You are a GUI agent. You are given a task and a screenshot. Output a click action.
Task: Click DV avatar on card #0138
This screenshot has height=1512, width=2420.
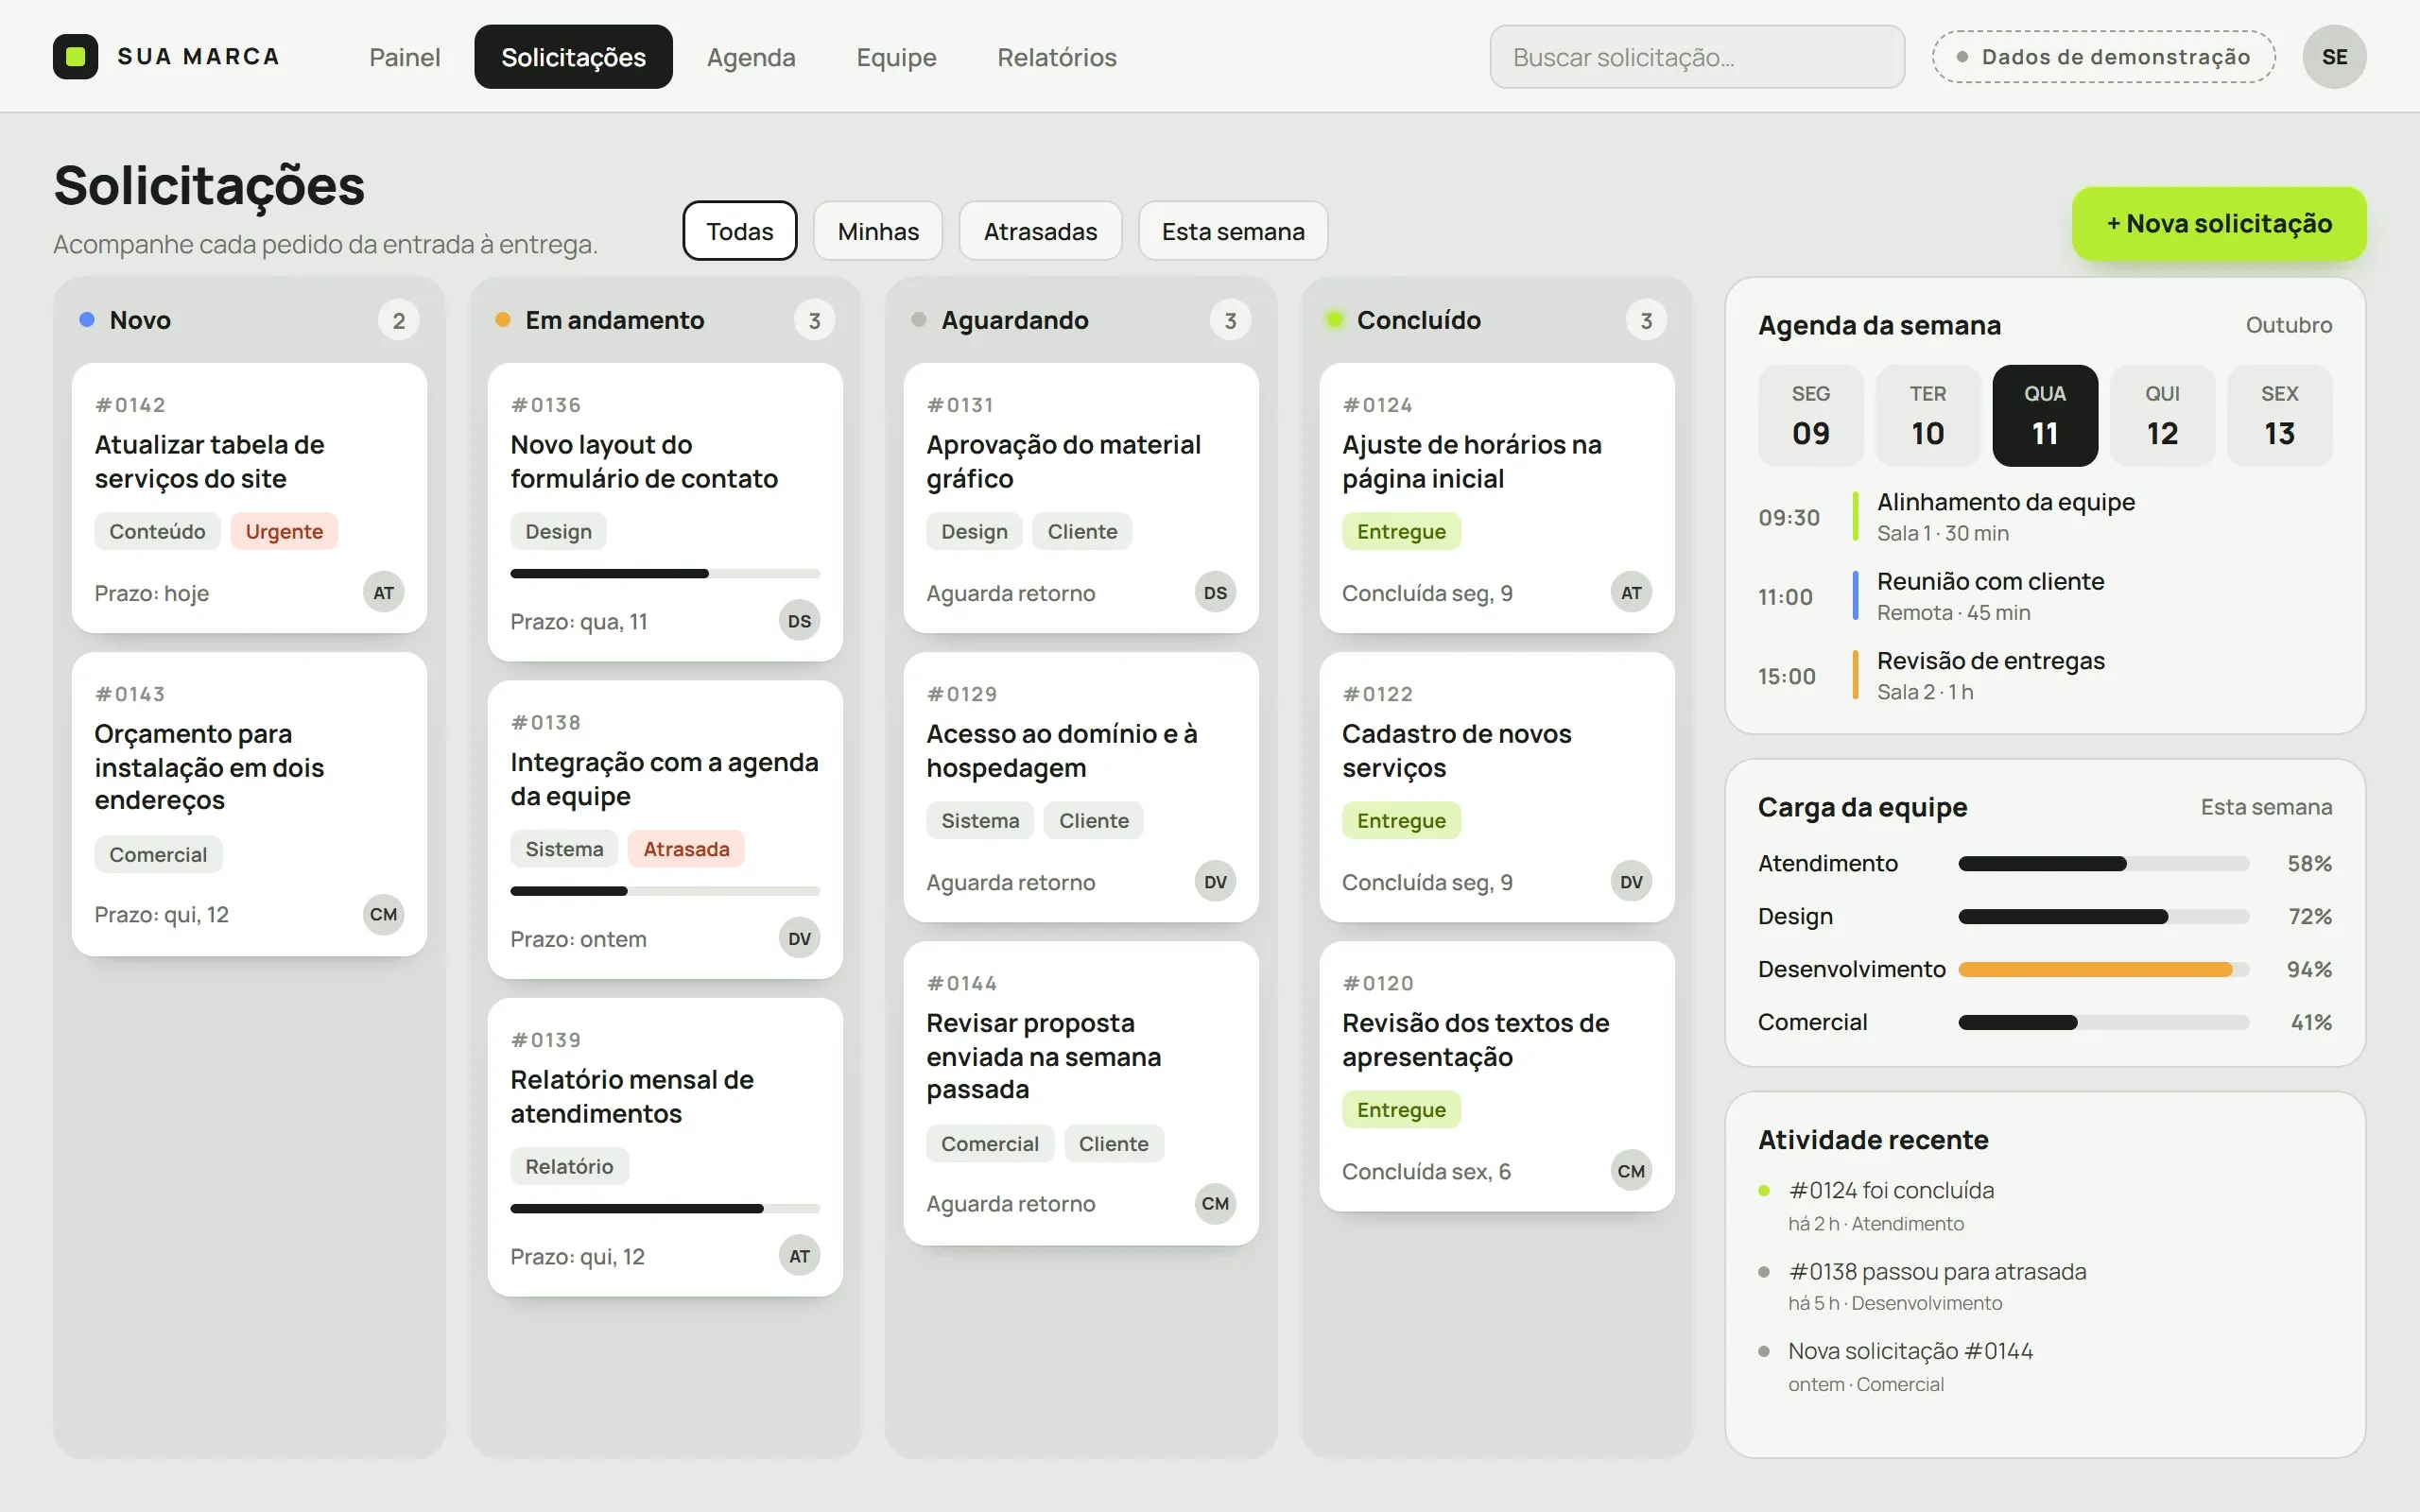click(x=799, y=938)
